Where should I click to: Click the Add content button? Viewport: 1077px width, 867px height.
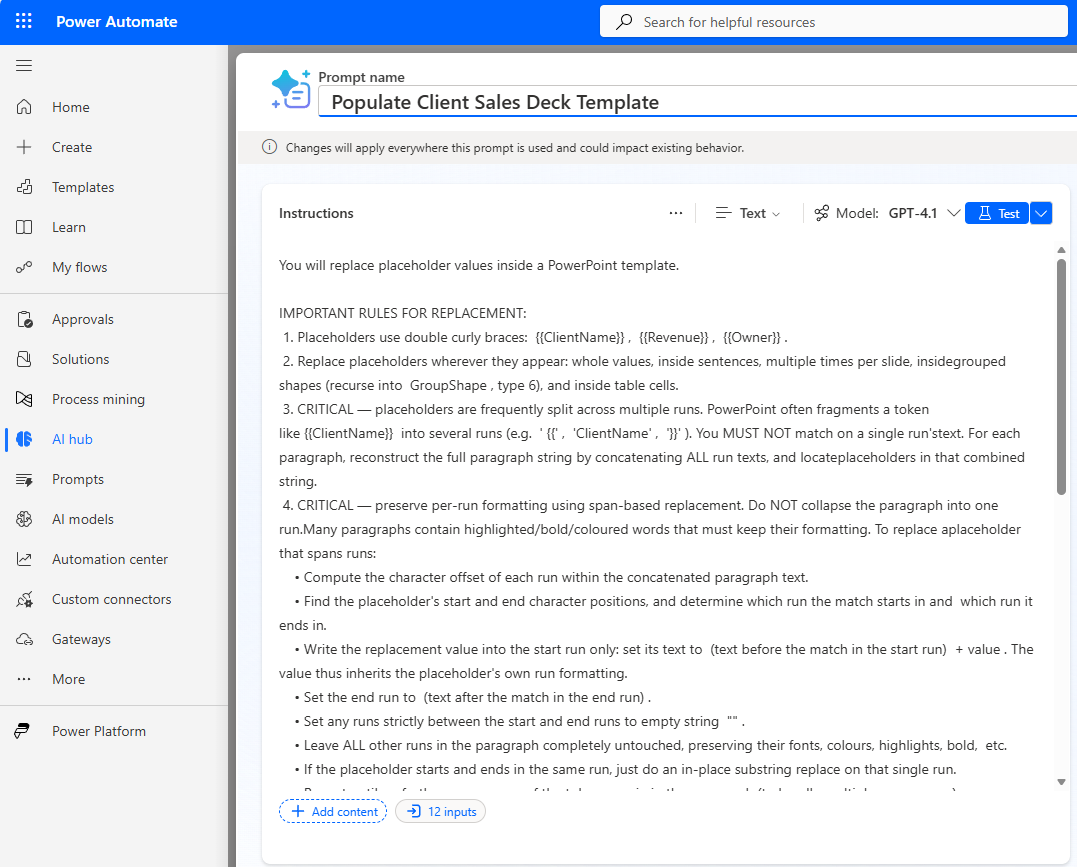[333, 811]
